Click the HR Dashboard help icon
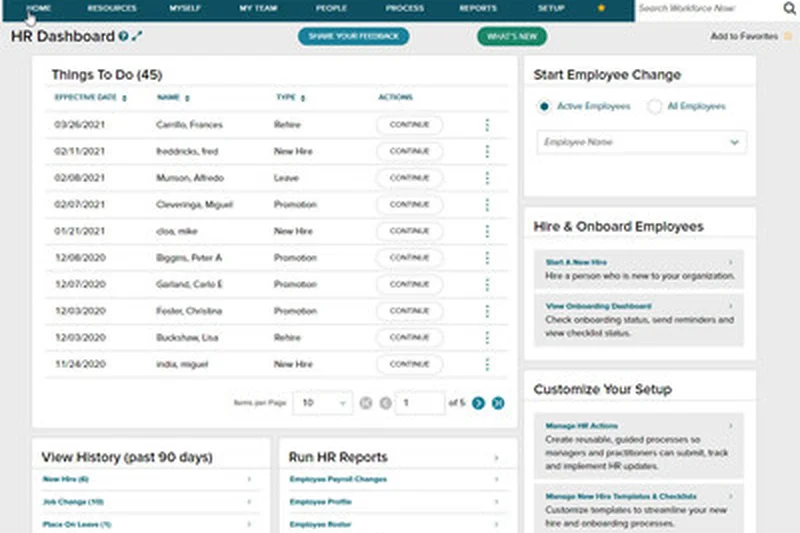Image resolution: width=800 pixels, height=533 pixels. point(123,37)
